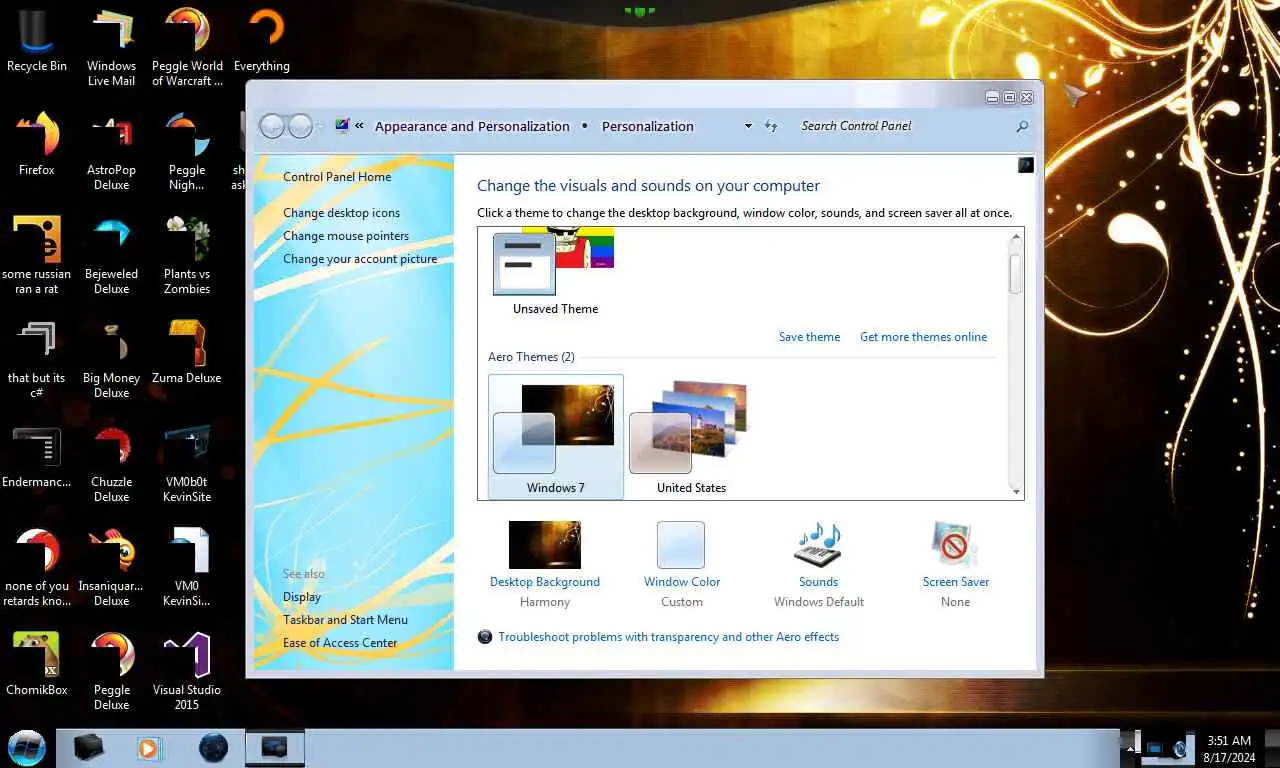Select the Windows 7 Aero theme
This screenshot has height=768, width=1280.
pos(556,437)
